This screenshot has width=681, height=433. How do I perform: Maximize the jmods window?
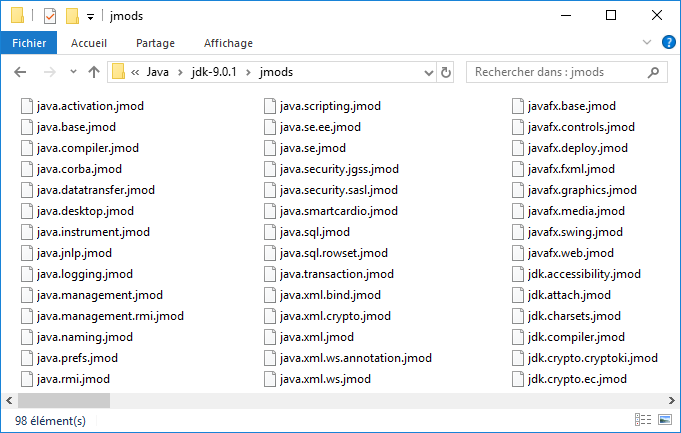pos(611,16)
